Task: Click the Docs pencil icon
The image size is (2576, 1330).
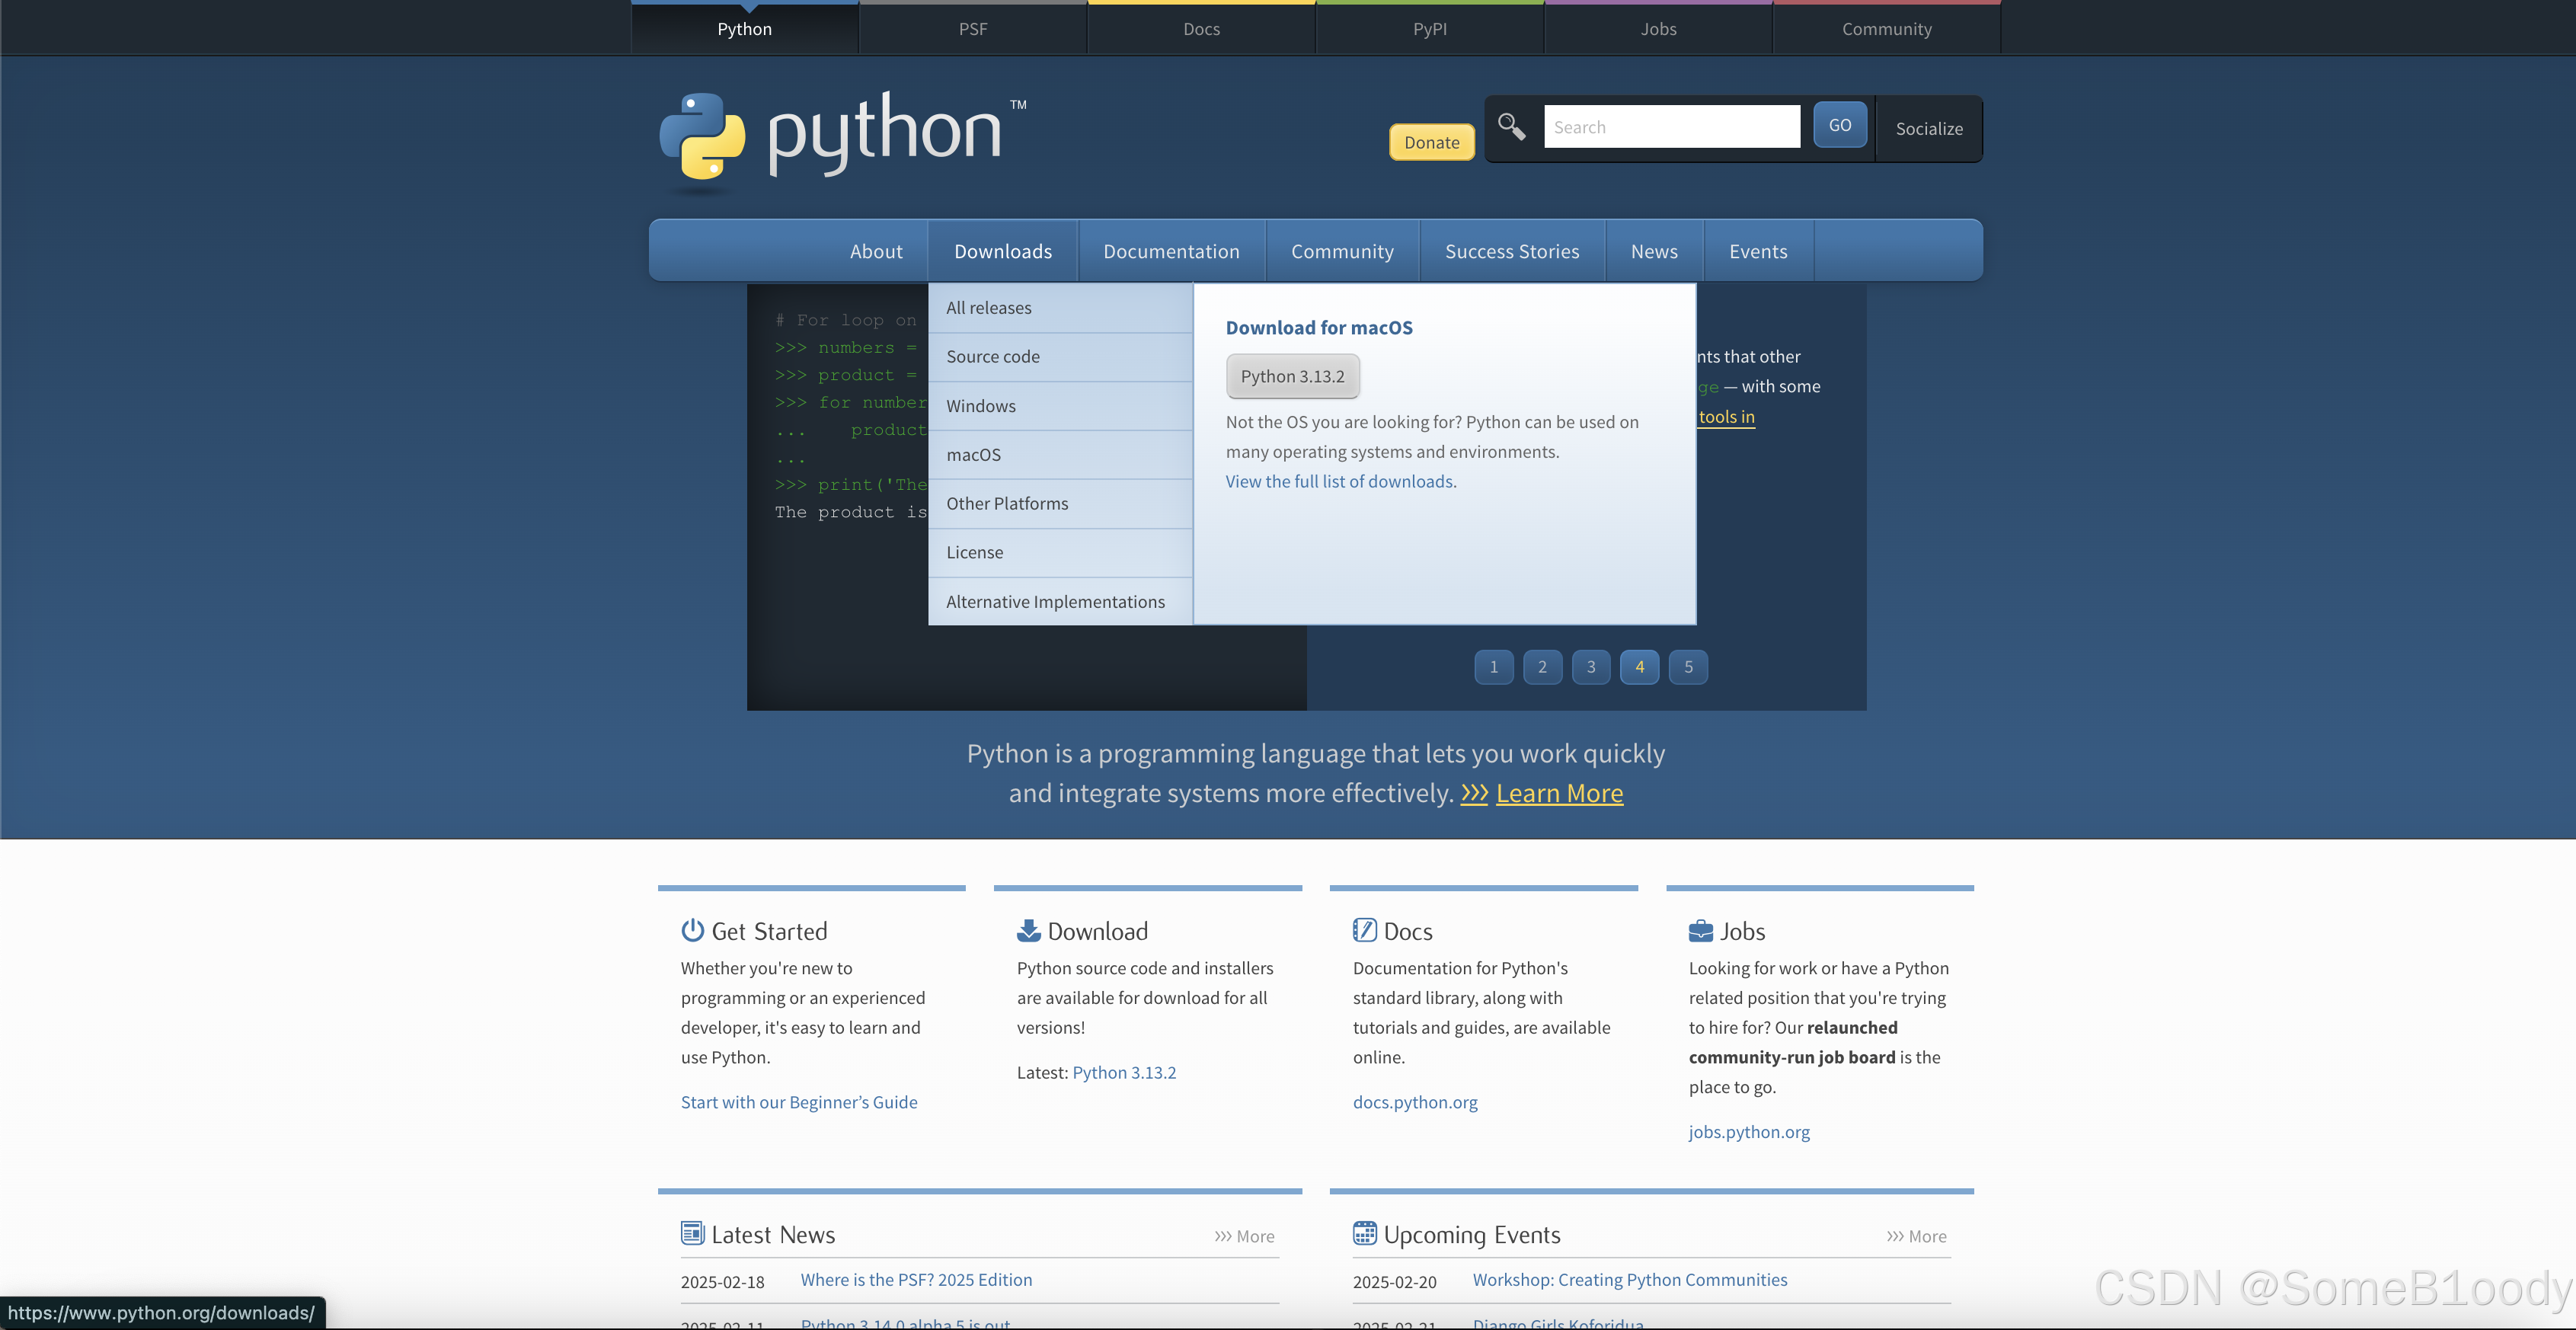Action: [1364, 930]
